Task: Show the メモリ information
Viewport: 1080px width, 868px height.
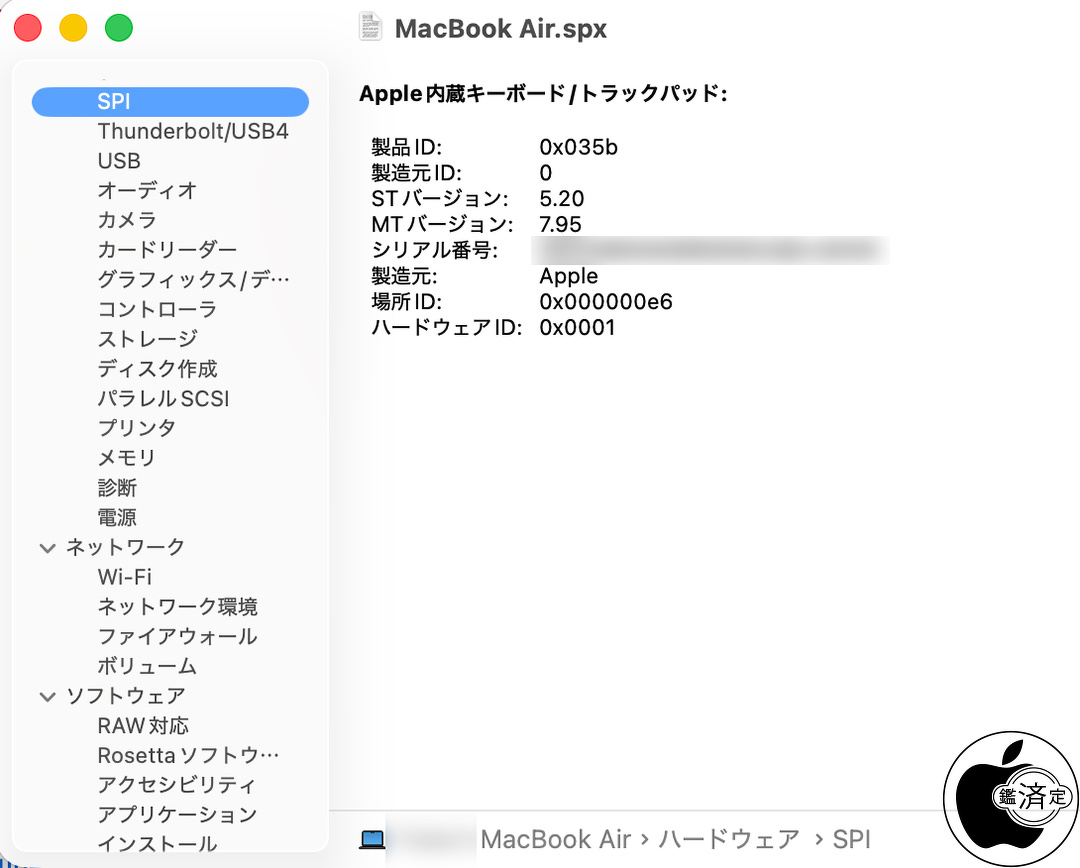Action: point(127,458)
